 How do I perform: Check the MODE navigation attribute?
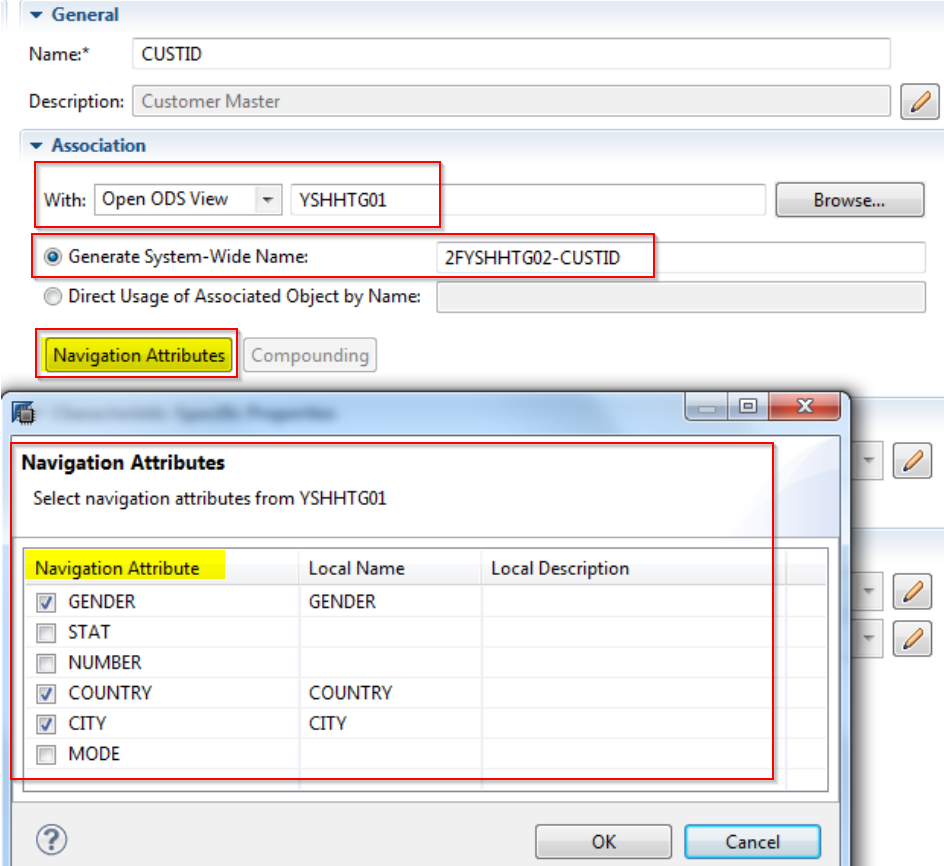(46, 755)
